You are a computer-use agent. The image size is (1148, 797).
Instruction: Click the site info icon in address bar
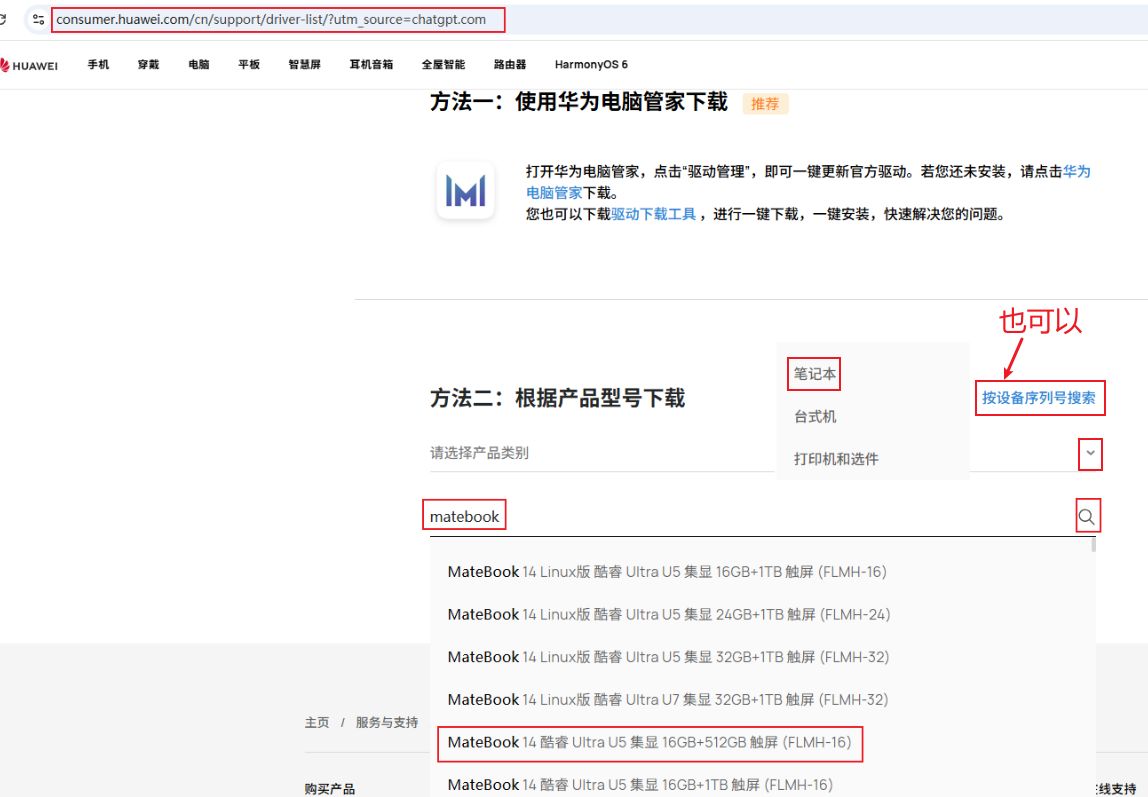coord(38,19)
